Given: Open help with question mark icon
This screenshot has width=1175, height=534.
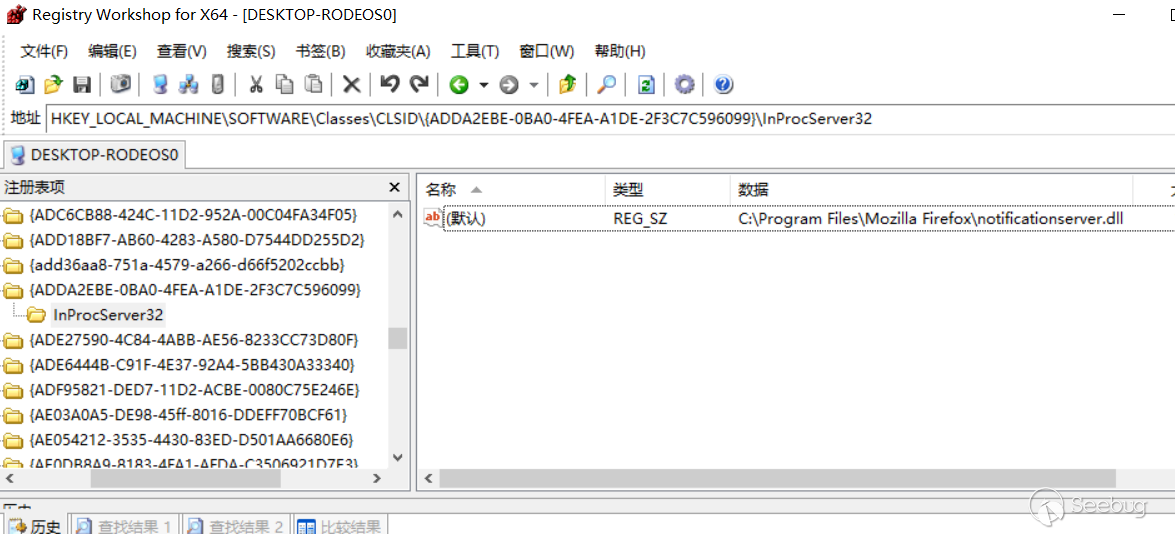Looking at the screenshot, I should (723, 85).
